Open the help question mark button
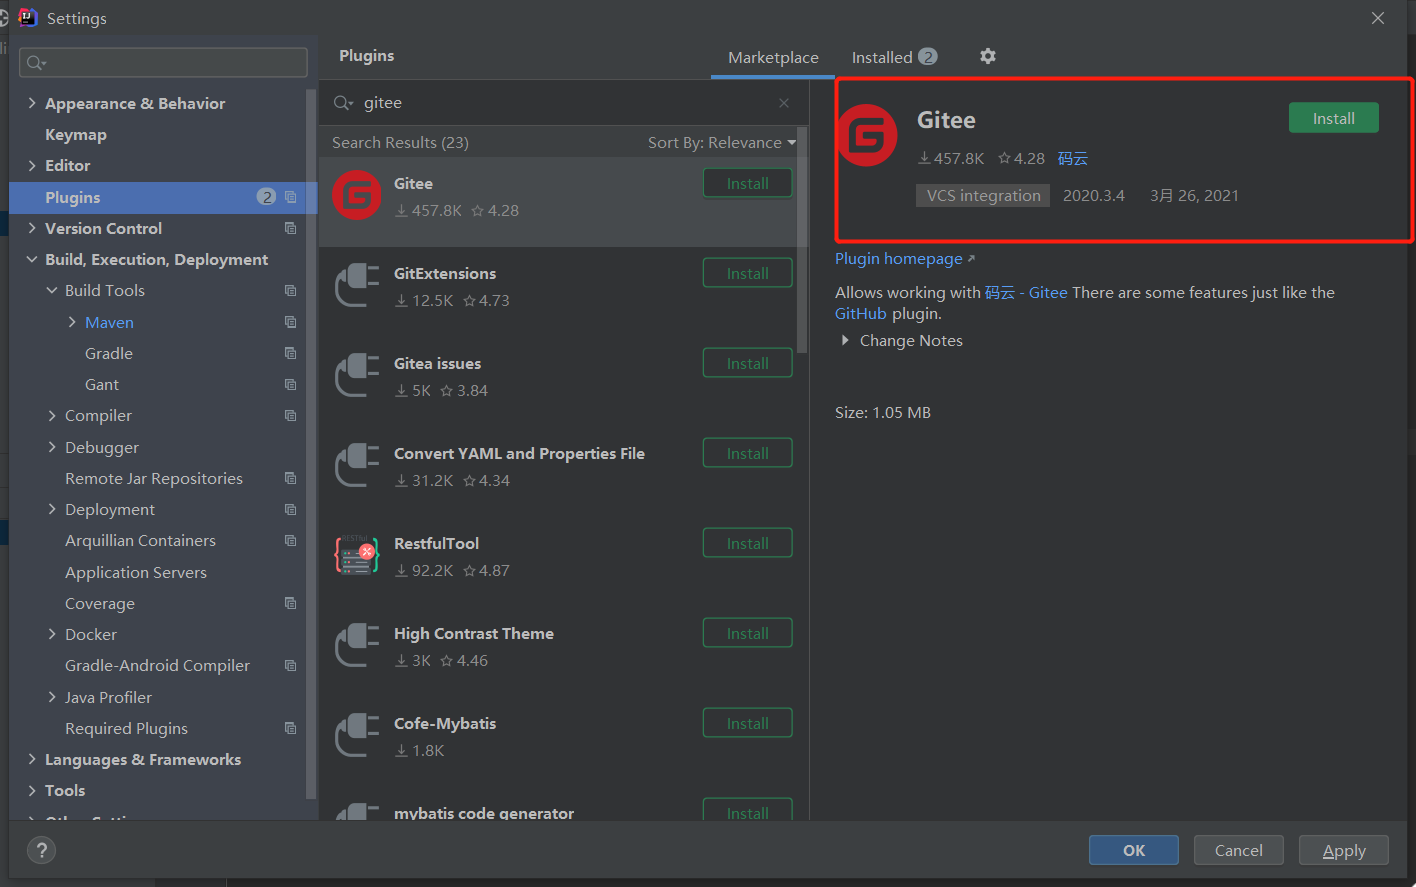The height and width of the screenshot is (887, 1416). click(41, 850)
